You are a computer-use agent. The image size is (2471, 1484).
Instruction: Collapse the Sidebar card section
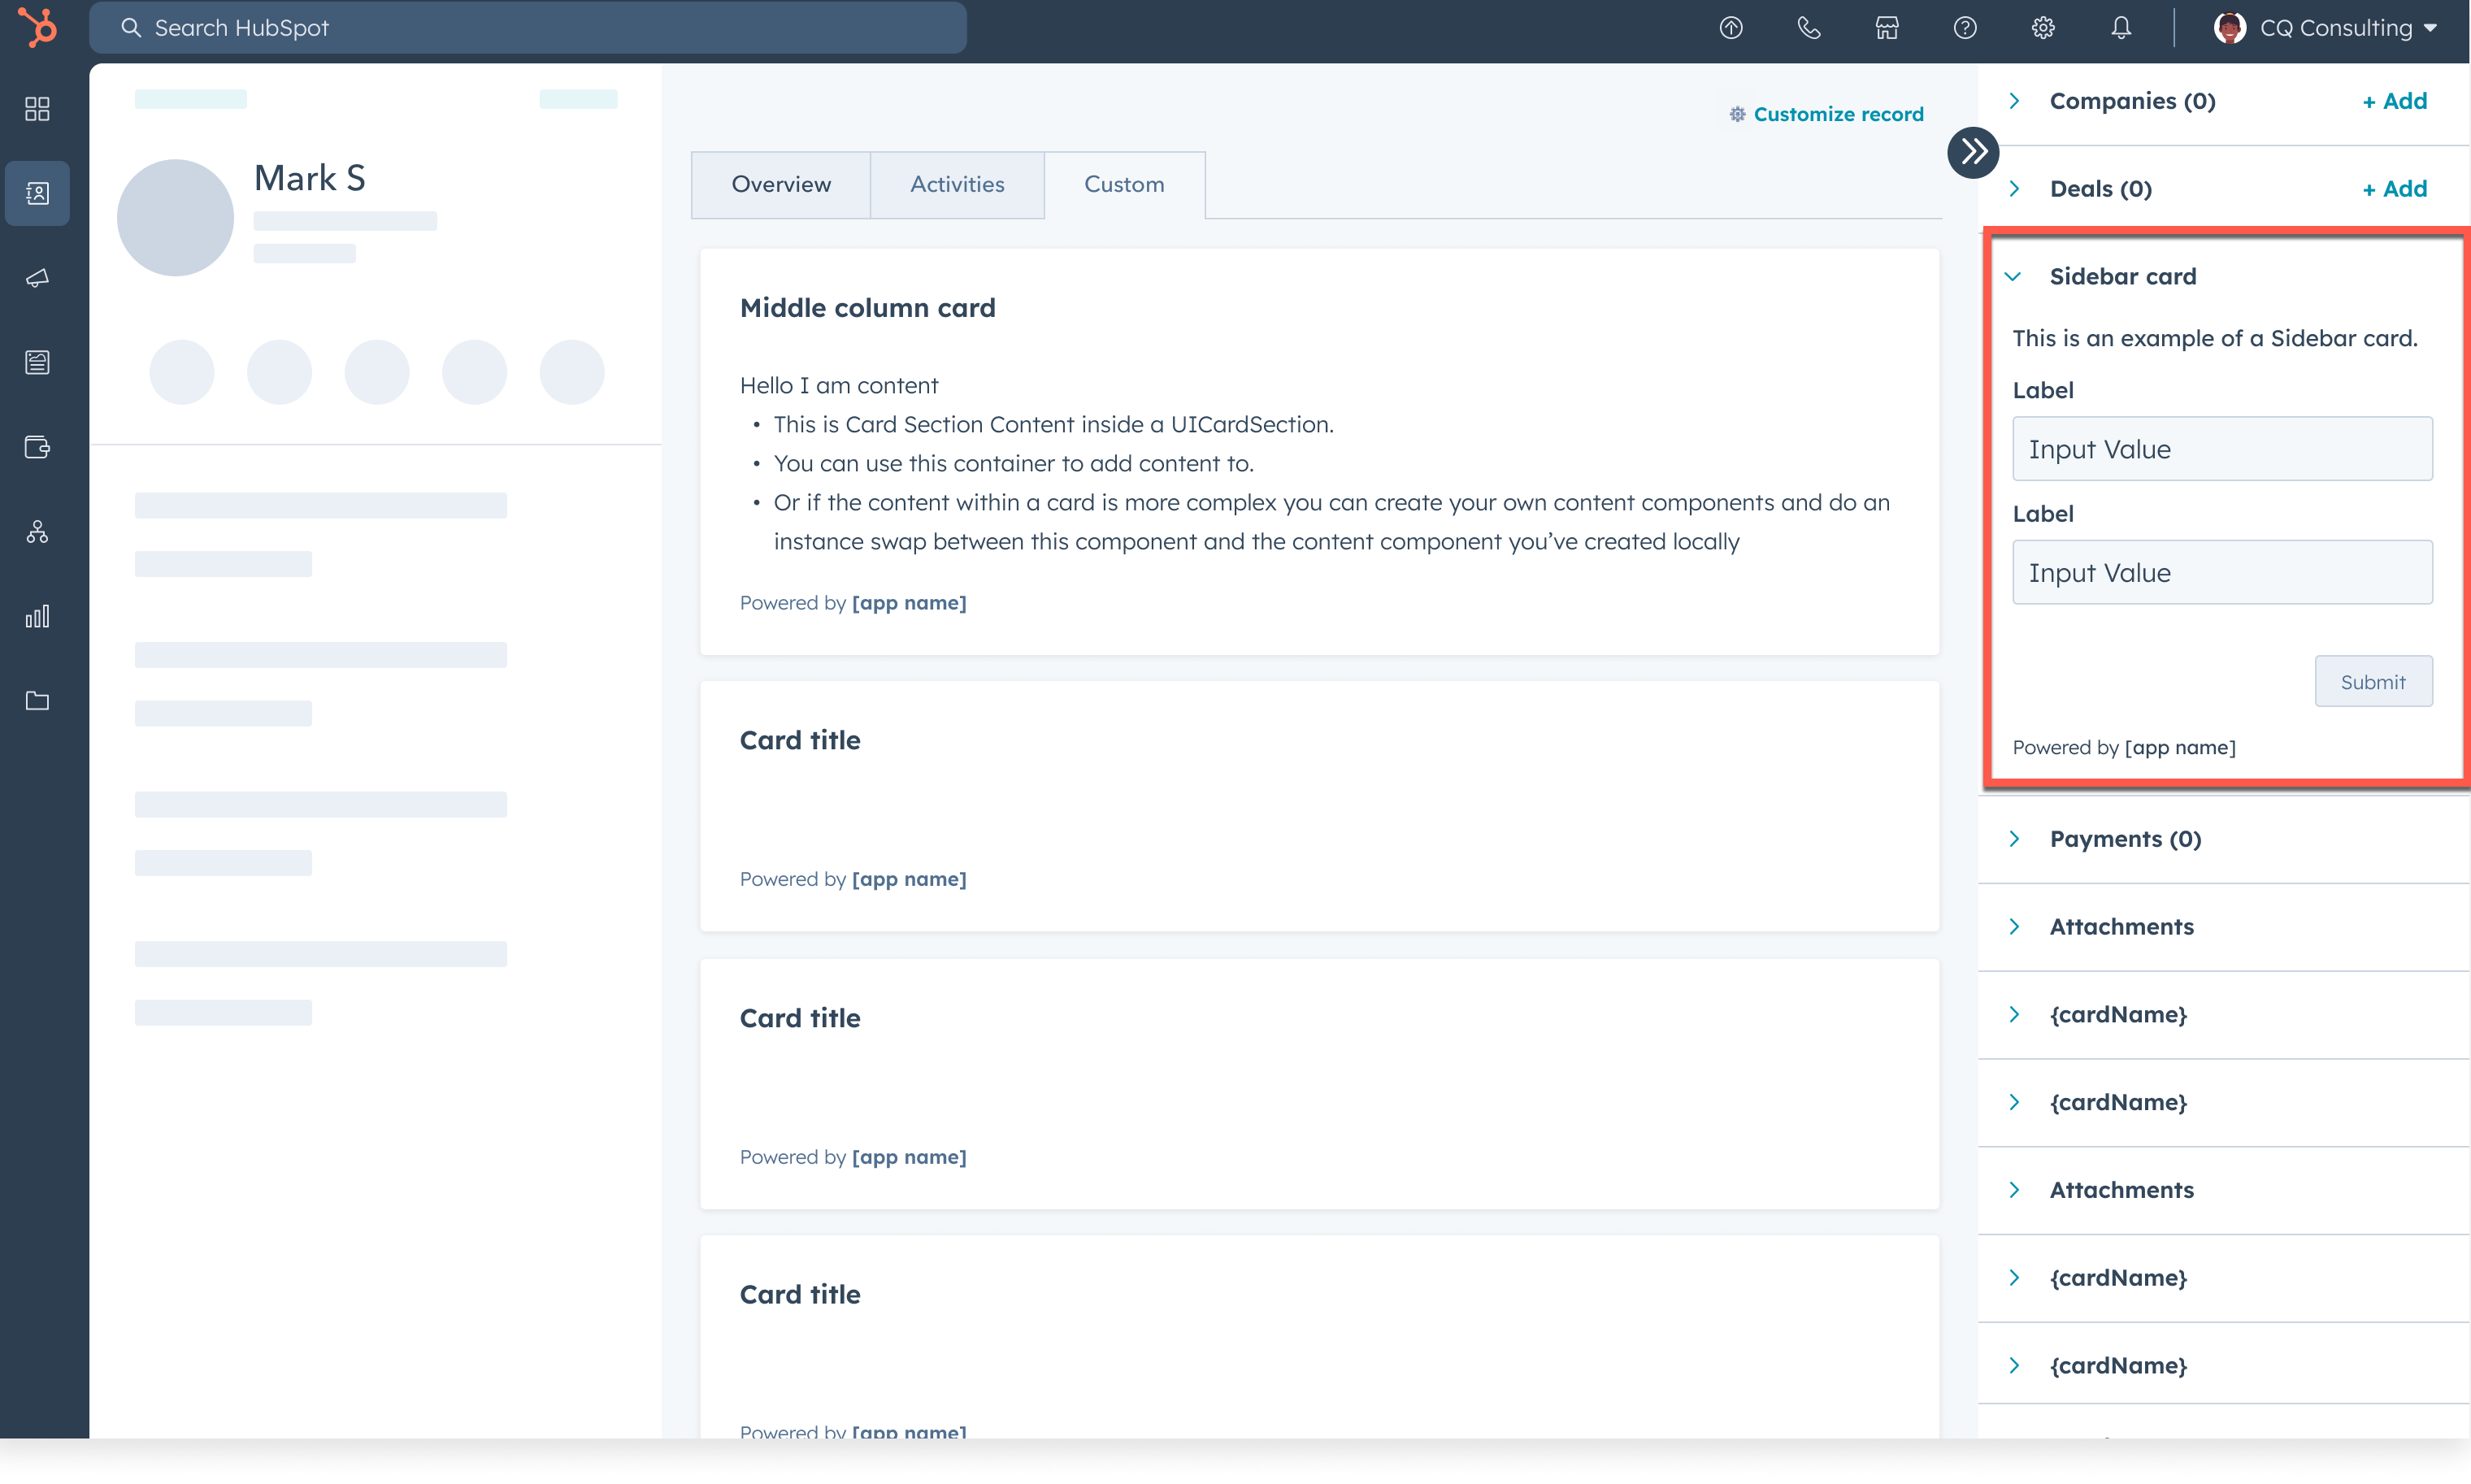coord(2015,277)
